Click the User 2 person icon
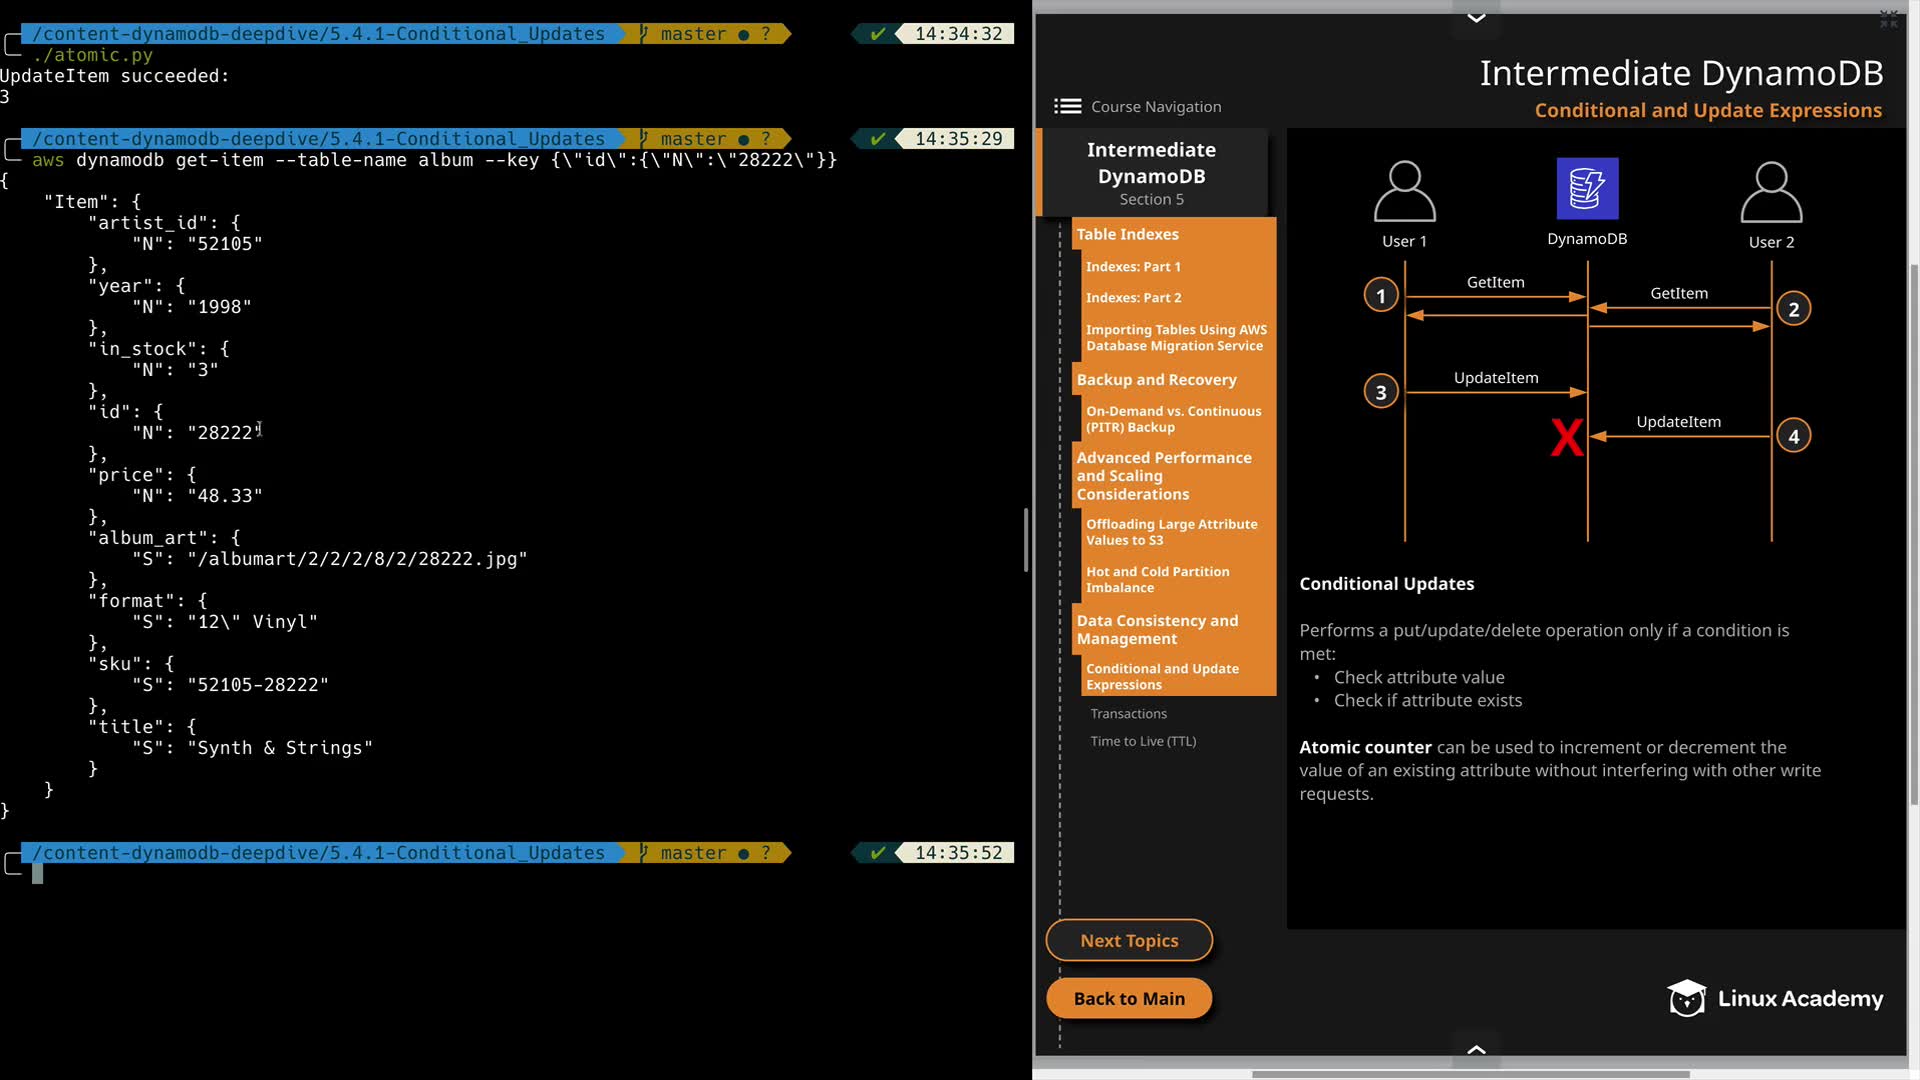The width and height of the screenshot is (1920, 1080). (1770, 192)
